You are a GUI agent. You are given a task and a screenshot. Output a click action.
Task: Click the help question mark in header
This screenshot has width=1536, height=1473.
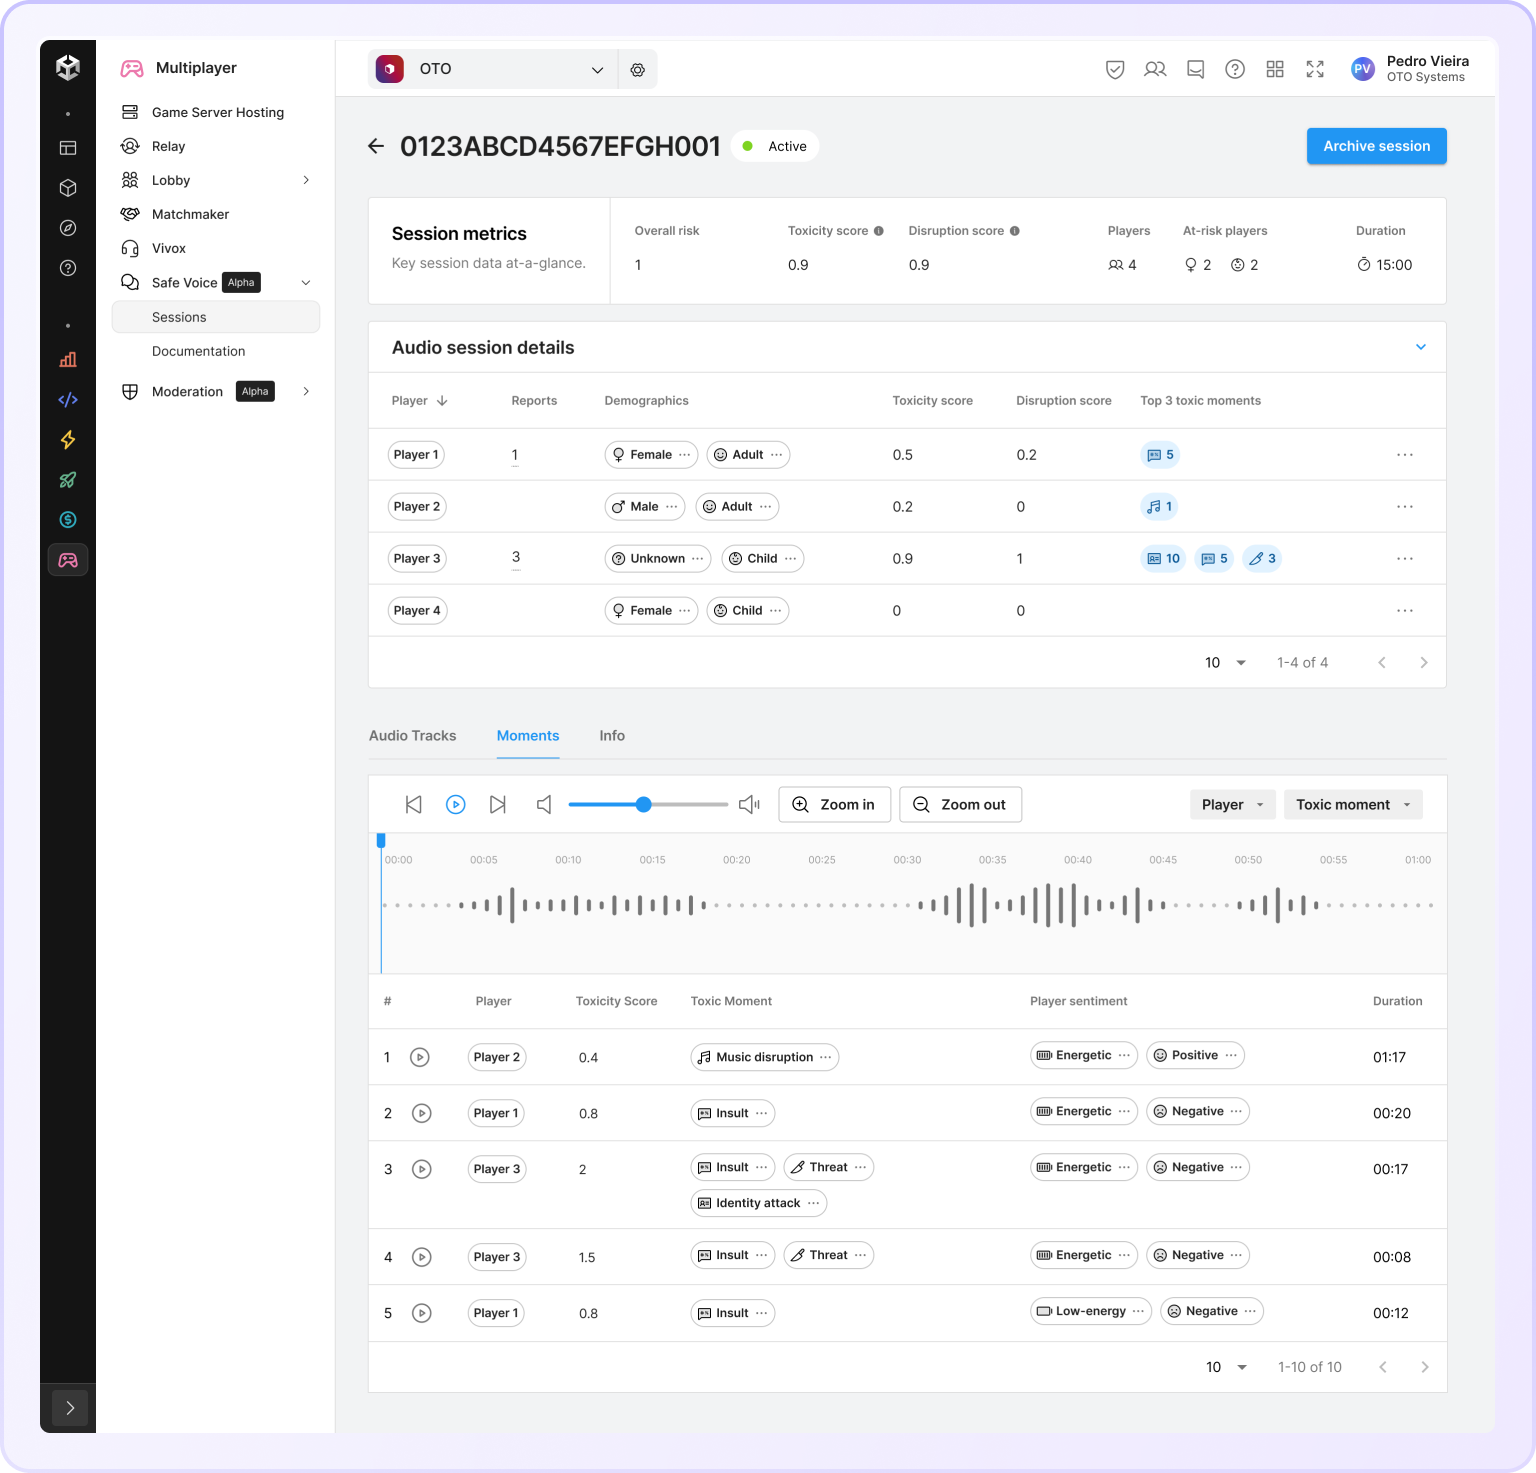click(1235, 69)
